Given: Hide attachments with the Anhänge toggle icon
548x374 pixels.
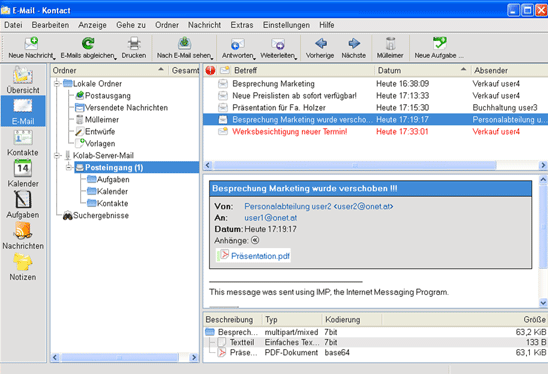Looking at the screenshot, I should [255, 240].
